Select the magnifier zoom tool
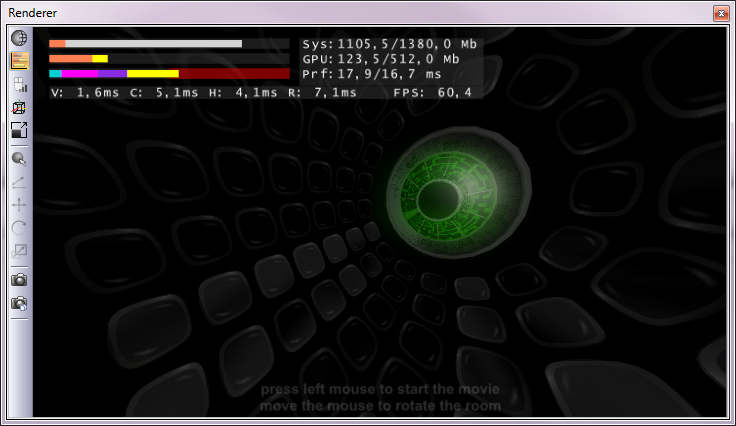 click(19, 158)
